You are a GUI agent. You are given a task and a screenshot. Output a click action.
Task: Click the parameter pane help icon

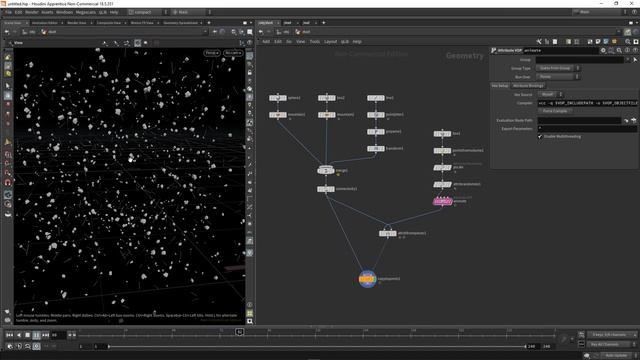[x=635, y=51]
